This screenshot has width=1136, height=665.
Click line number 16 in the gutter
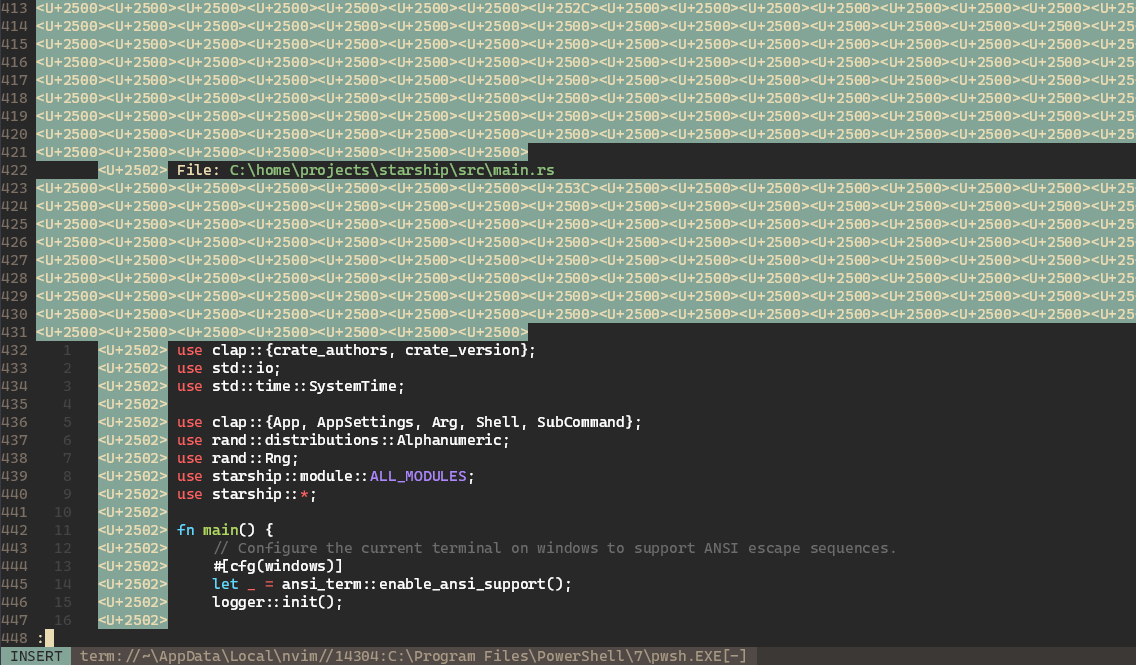pos(66,620)
